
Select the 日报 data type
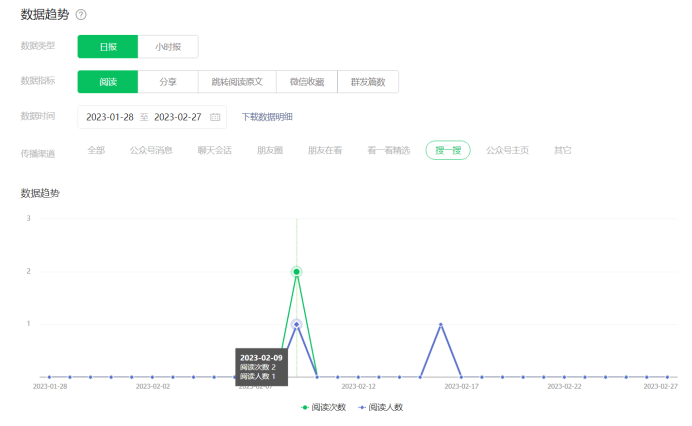[108, 47]
